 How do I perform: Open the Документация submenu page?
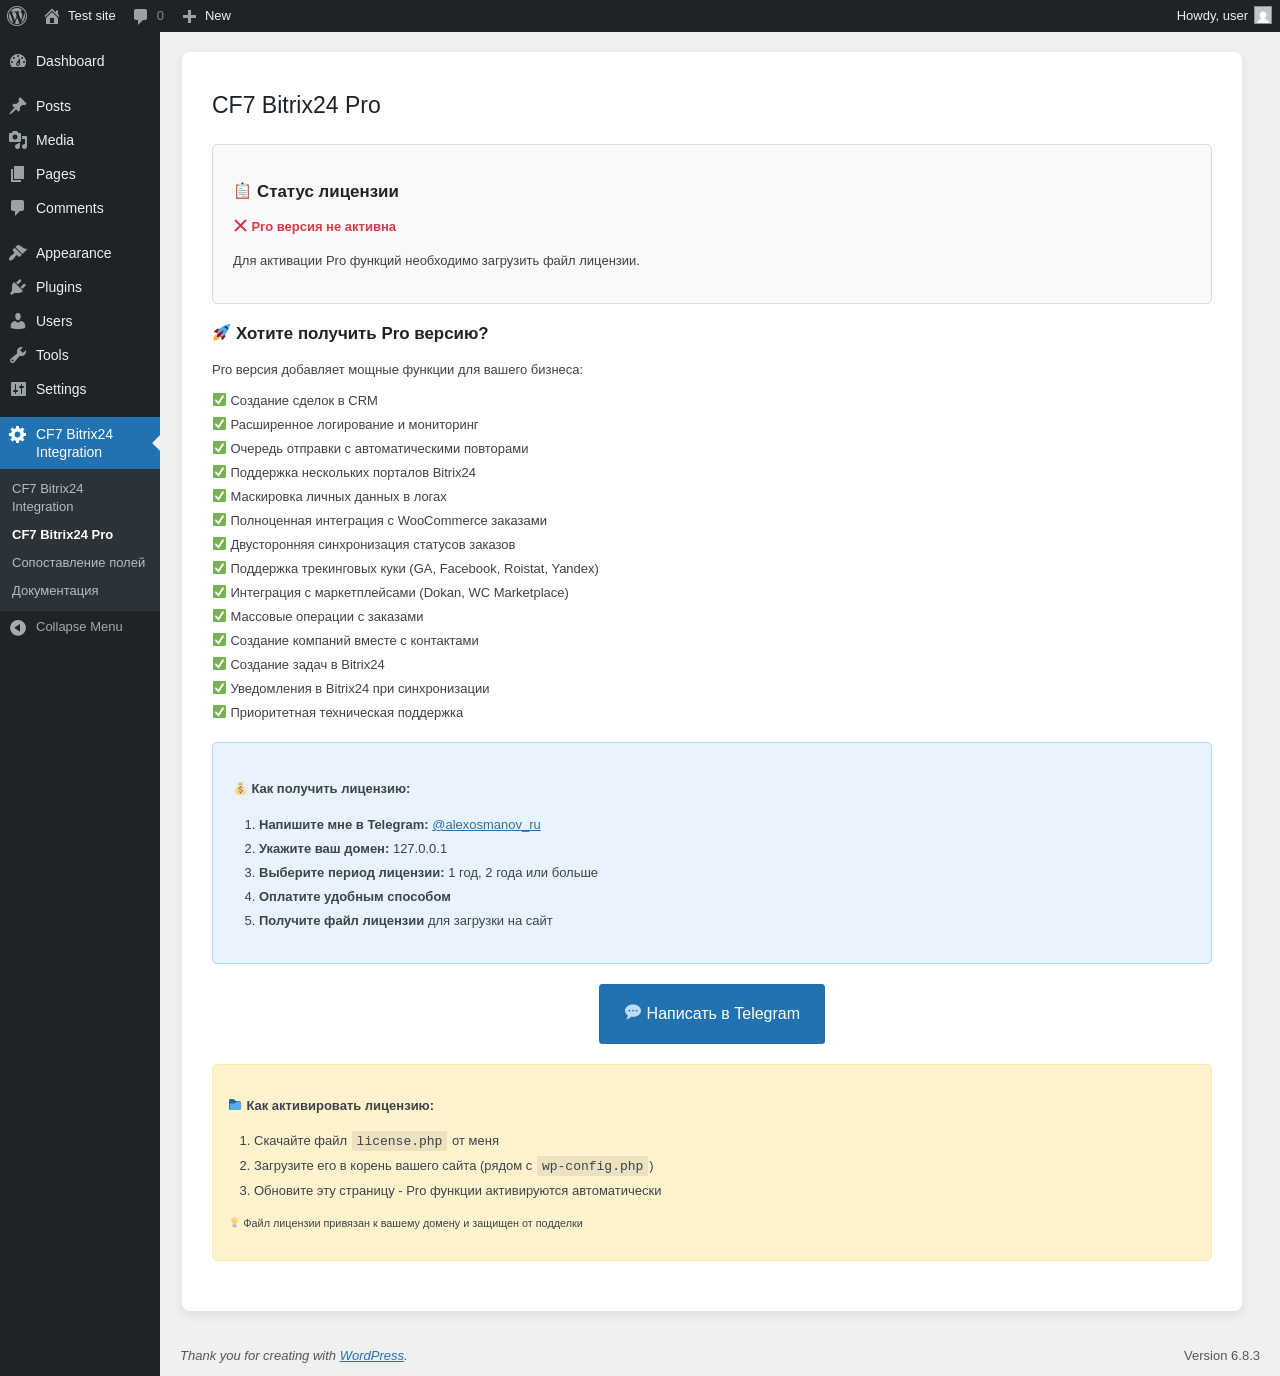tap(55, 591)
